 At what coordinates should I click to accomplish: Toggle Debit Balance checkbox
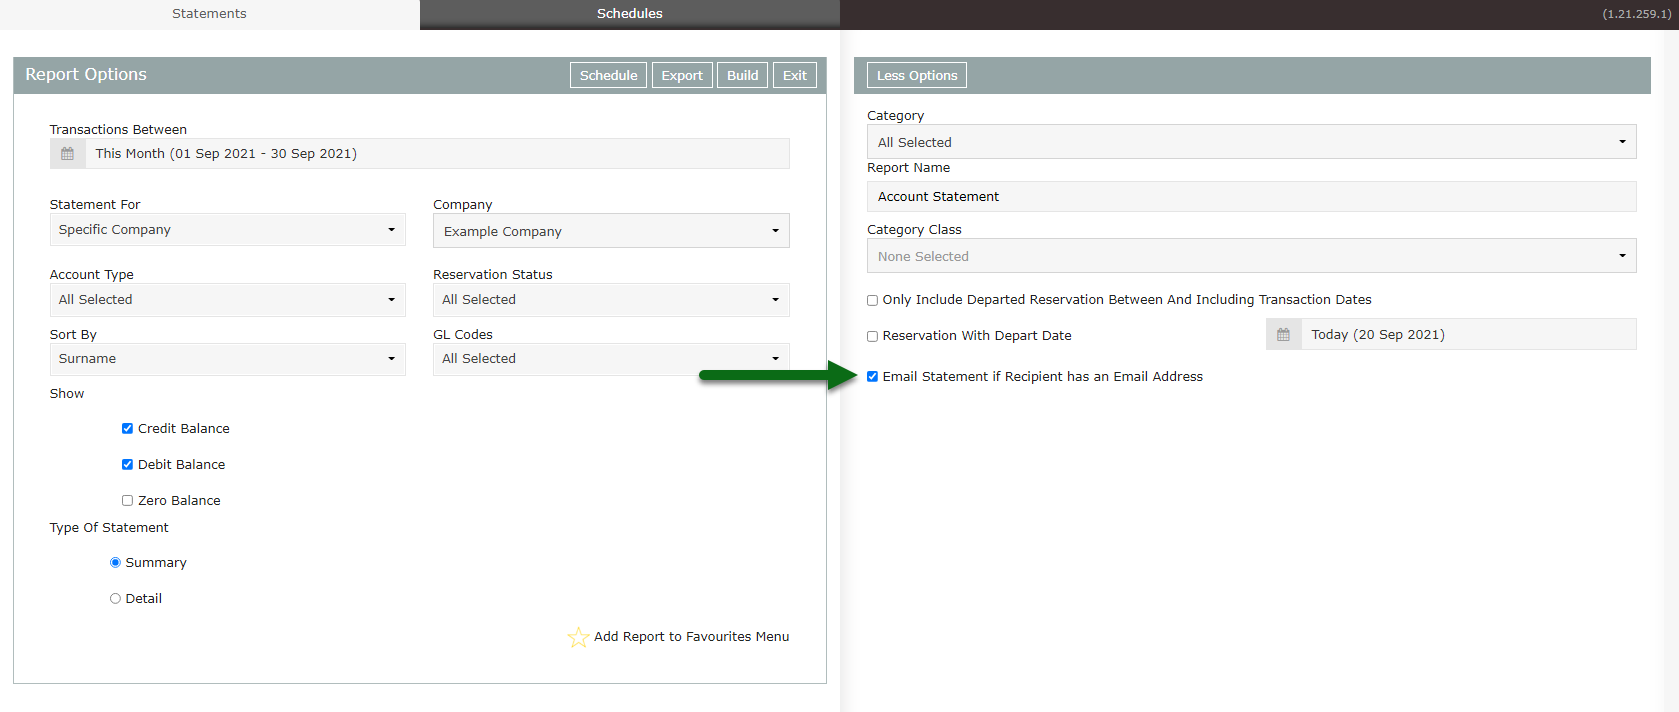point(127,465)
